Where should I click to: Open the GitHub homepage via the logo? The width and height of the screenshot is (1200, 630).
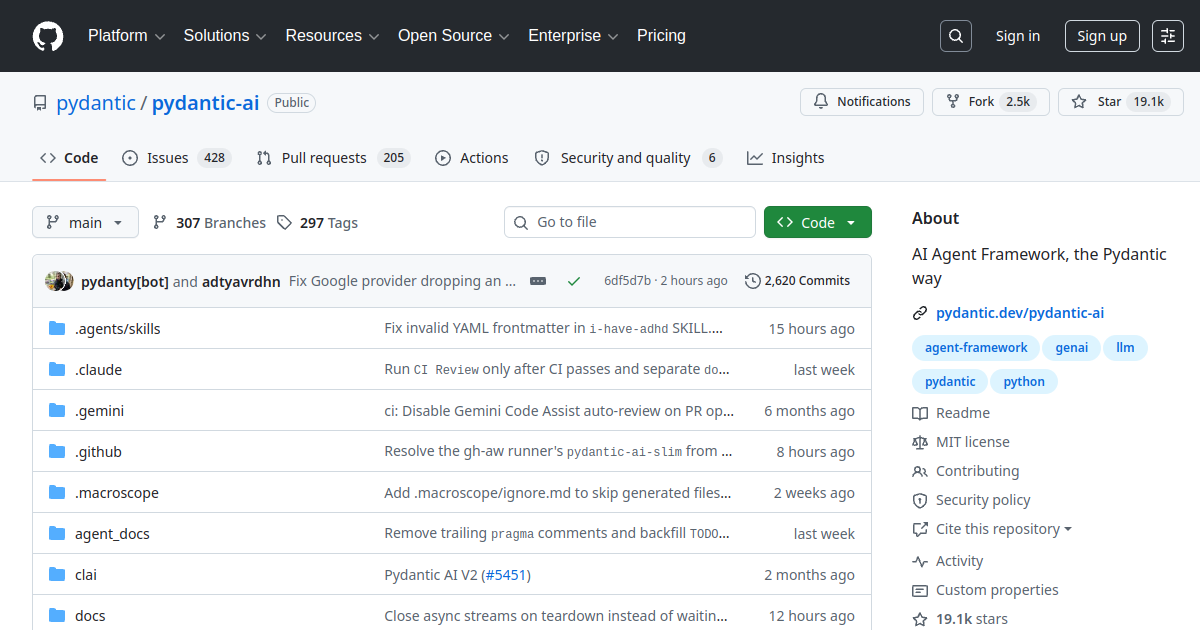click(x=48, y=36)
